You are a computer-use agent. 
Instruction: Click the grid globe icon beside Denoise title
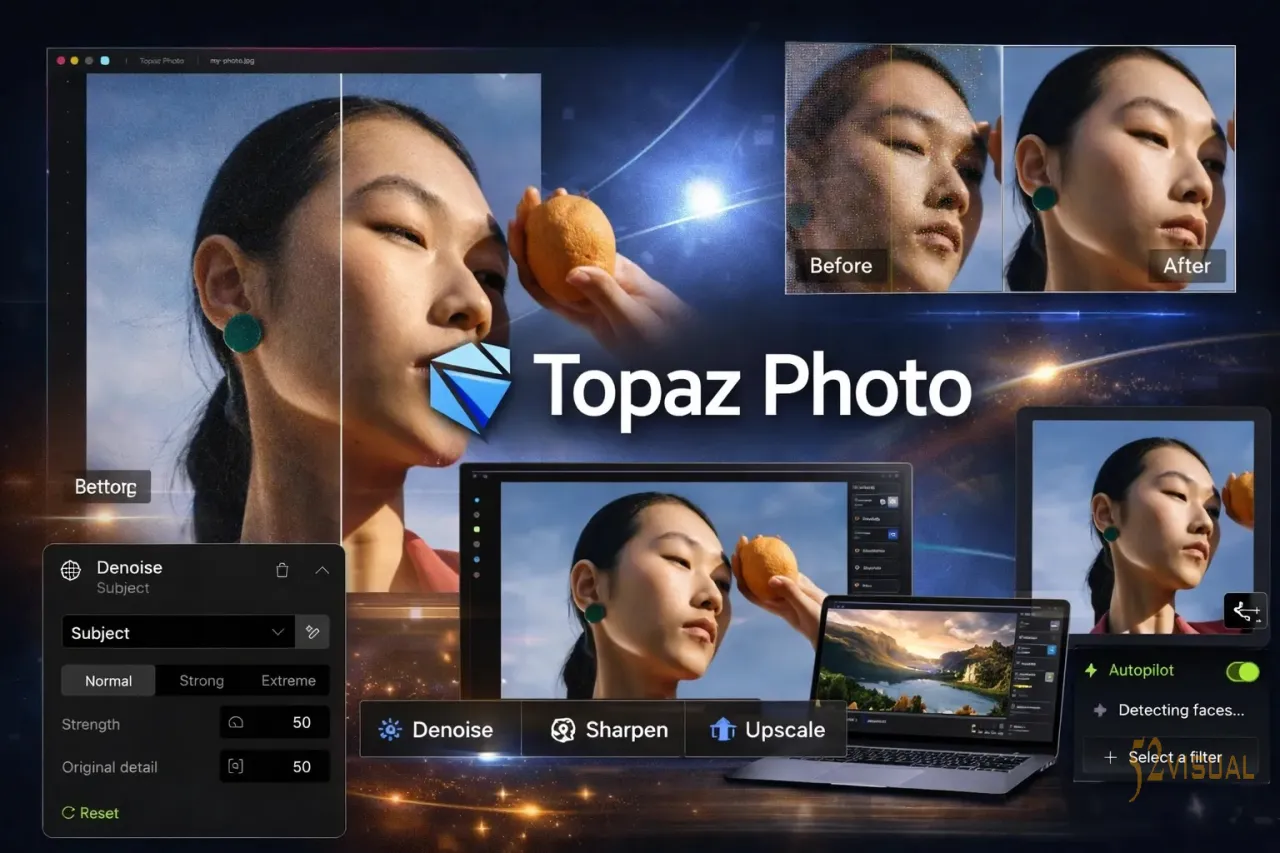click(70, 570)
